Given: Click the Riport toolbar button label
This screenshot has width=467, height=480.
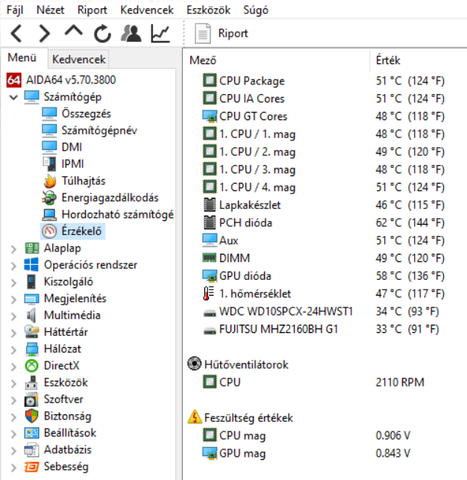Looking at the screenshot, I should [233, 33].
